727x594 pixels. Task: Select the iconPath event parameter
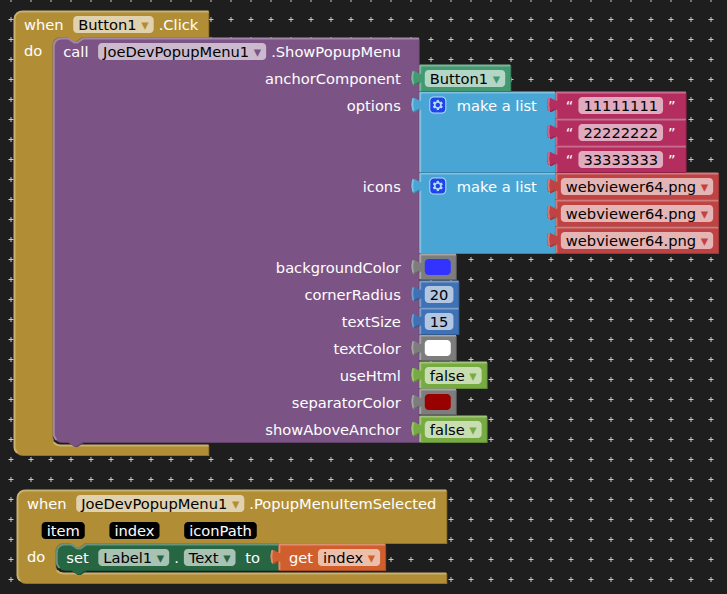(x=220, y=531)
